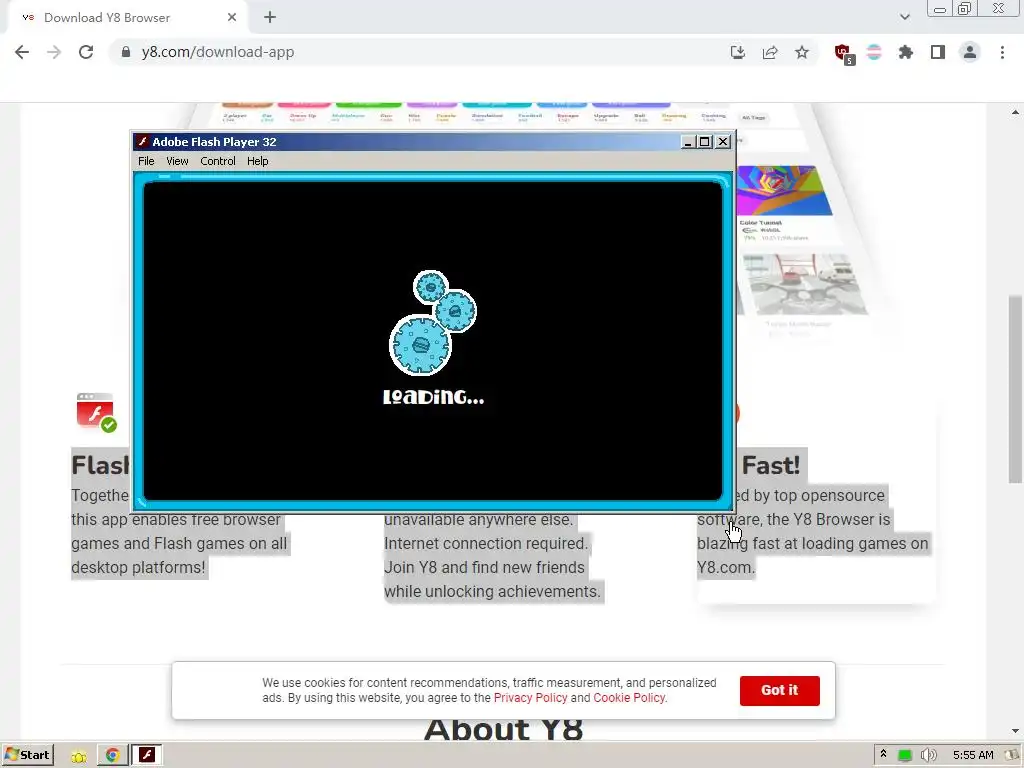
Task: Open a new Chrome tab
Action: [270, 18]
